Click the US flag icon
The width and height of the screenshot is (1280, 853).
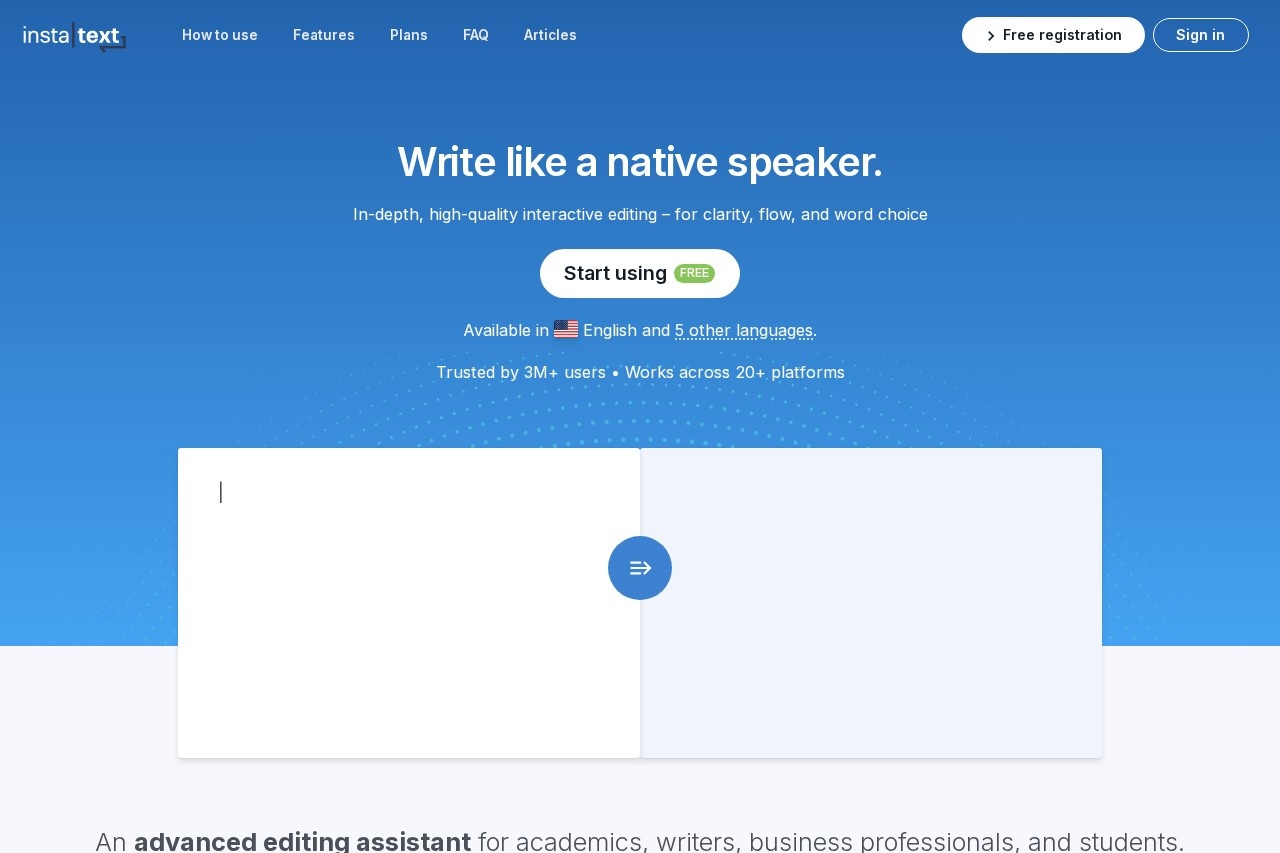point(566,329)
